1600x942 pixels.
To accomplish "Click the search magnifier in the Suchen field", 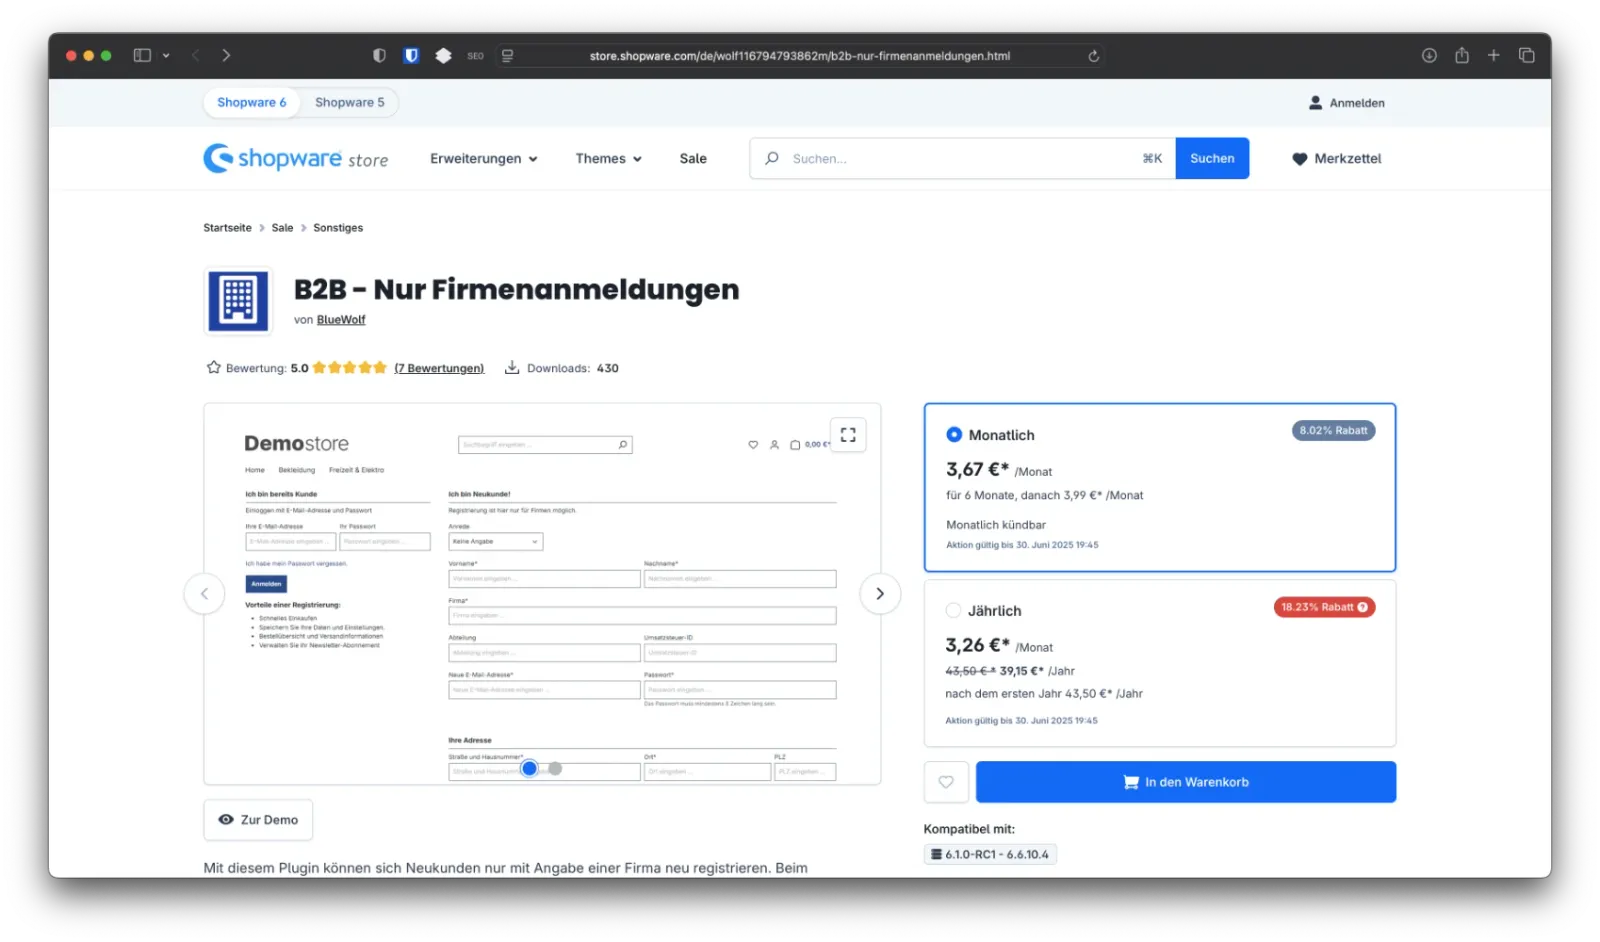I will [770, 158].
